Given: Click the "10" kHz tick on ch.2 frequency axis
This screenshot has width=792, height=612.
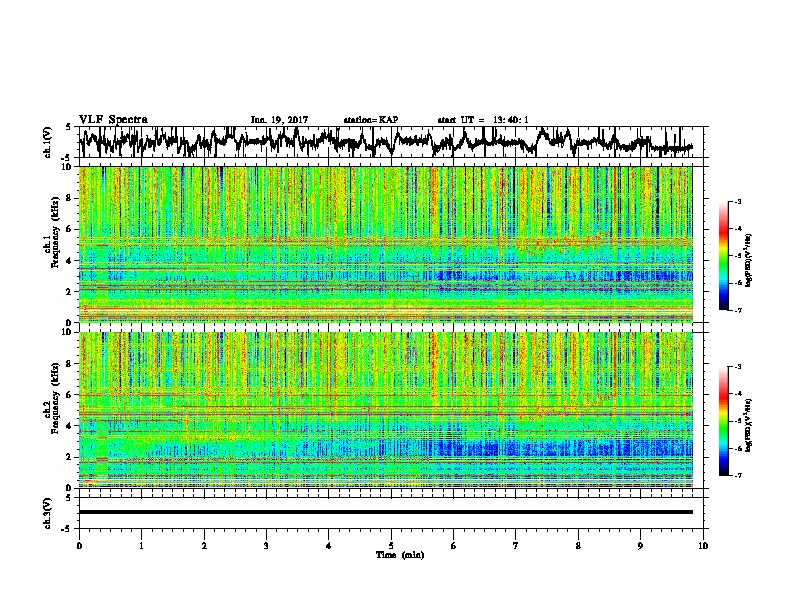Looking at the screenshot, I should [68, 332].
